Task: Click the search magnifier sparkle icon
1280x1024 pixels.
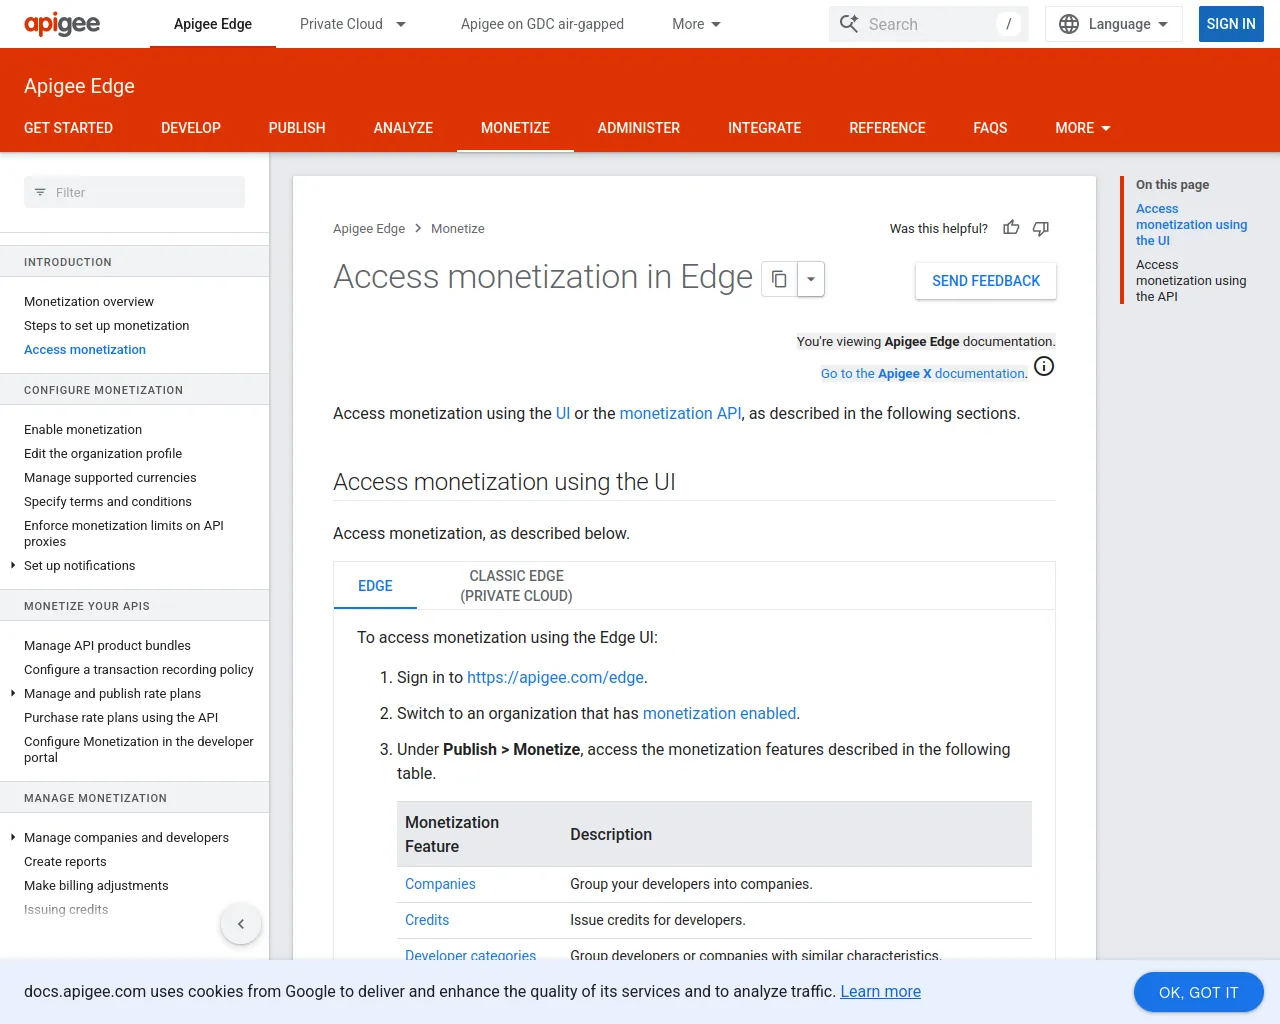Action: (x=849, y=24)
